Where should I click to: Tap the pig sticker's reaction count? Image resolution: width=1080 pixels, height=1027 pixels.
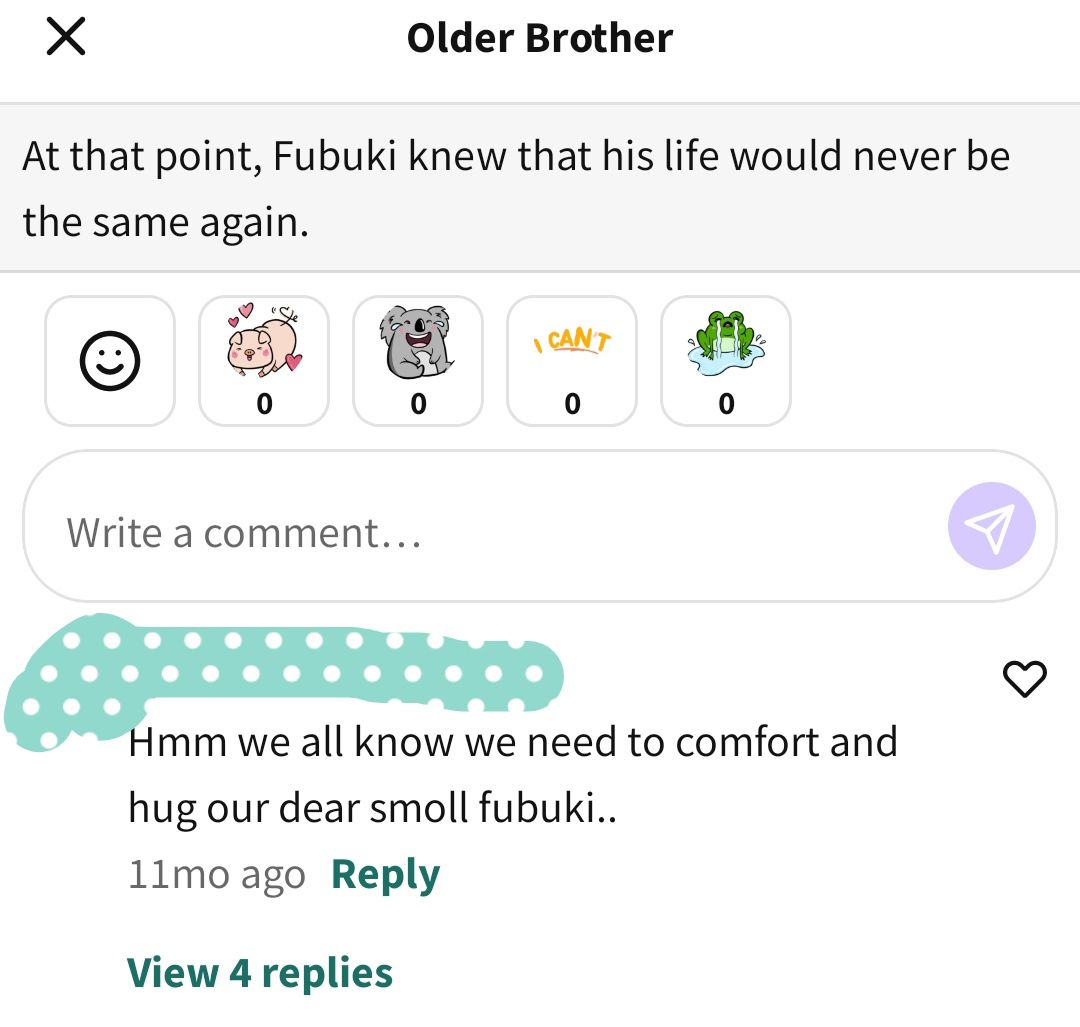coord(264,404)
